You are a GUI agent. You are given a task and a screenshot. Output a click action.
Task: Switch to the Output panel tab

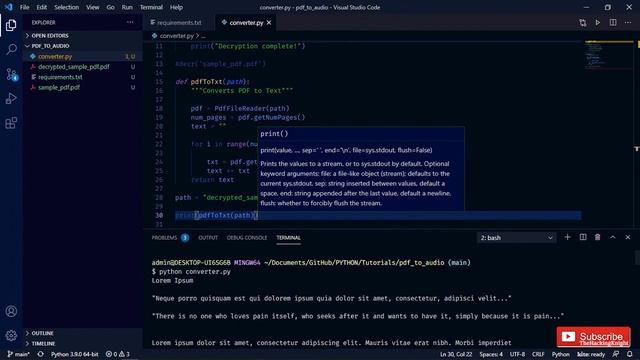tap(208, 238)
